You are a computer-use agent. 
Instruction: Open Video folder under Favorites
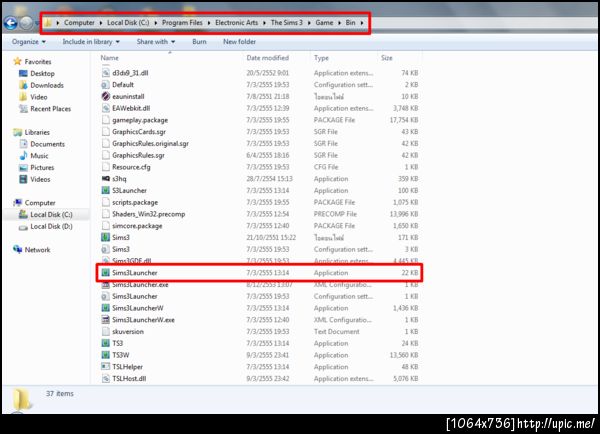click(x=39, y=97)
